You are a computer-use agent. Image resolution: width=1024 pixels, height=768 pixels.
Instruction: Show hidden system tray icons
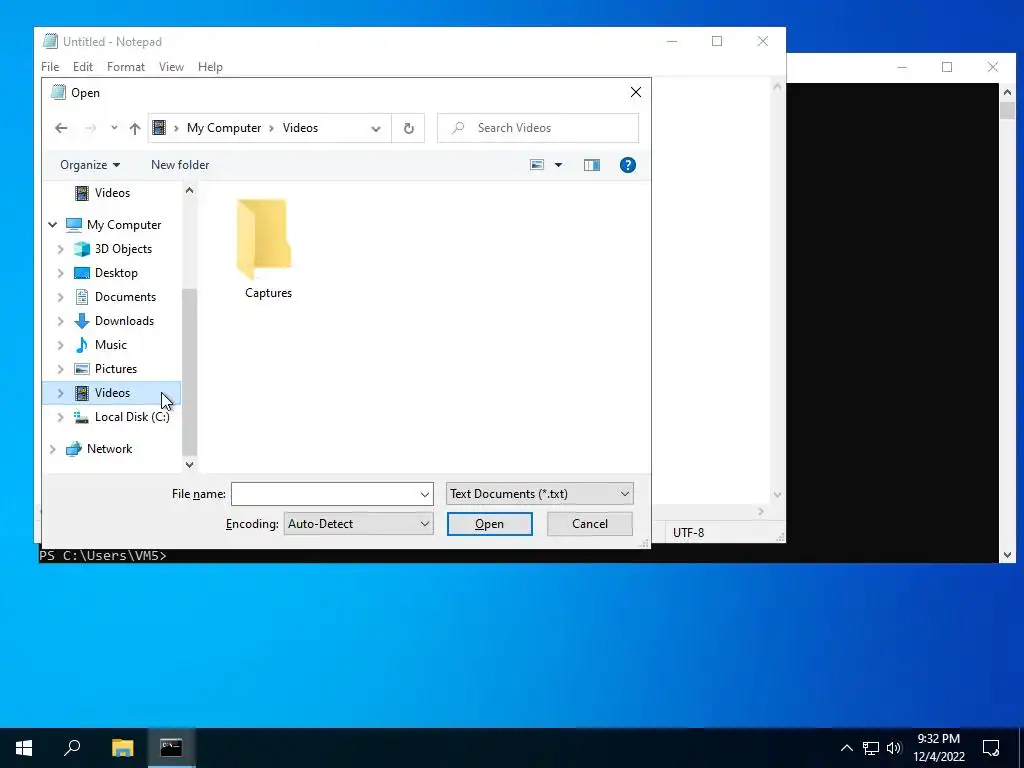(846, 748)
